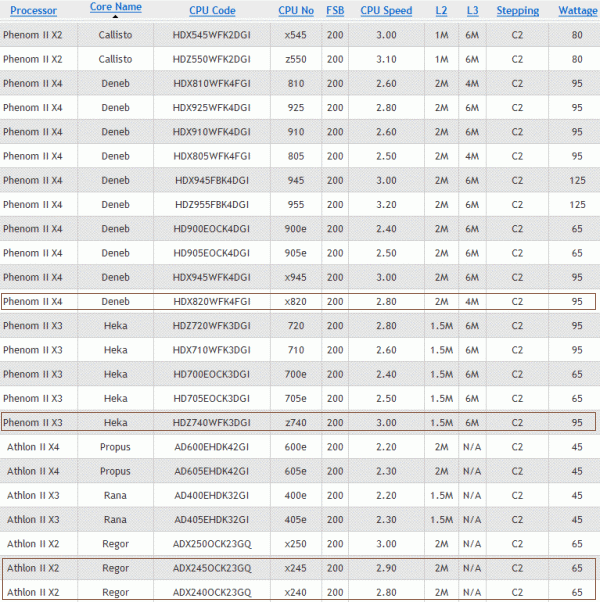Viewport: 600px width, 602px height.
Task: Click CPU speed 2.90 in x245 row
Action: pos(386,568)
